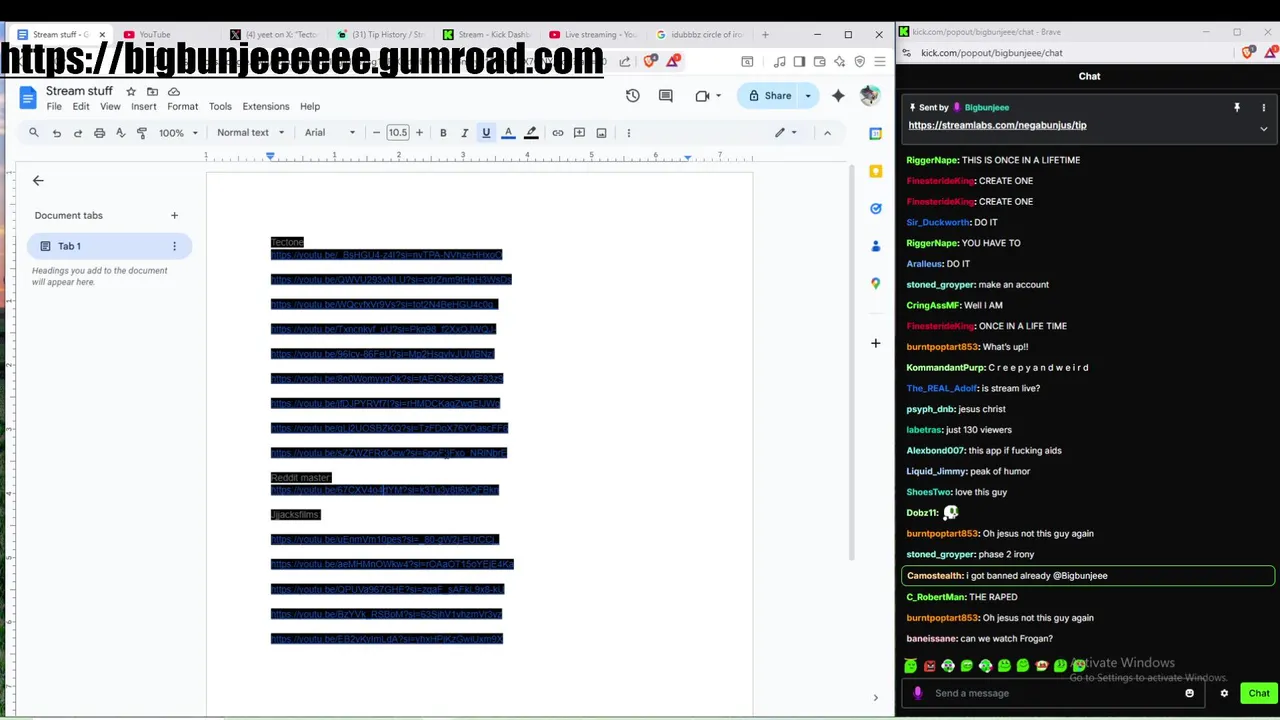Collapse the Docs menus chevron

pyautogui.click(x=827, y=133)
